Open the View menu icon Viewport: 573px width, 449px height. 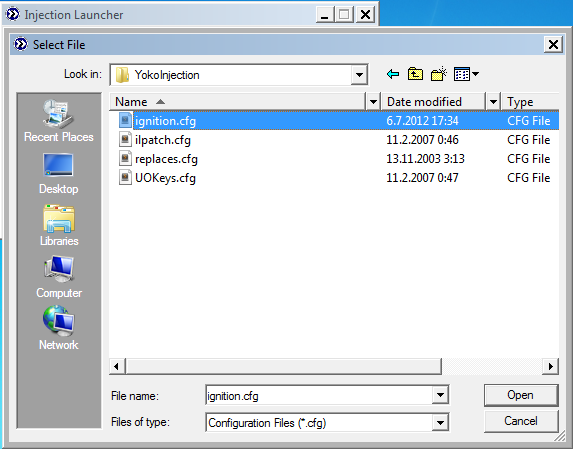click(466, 74)
